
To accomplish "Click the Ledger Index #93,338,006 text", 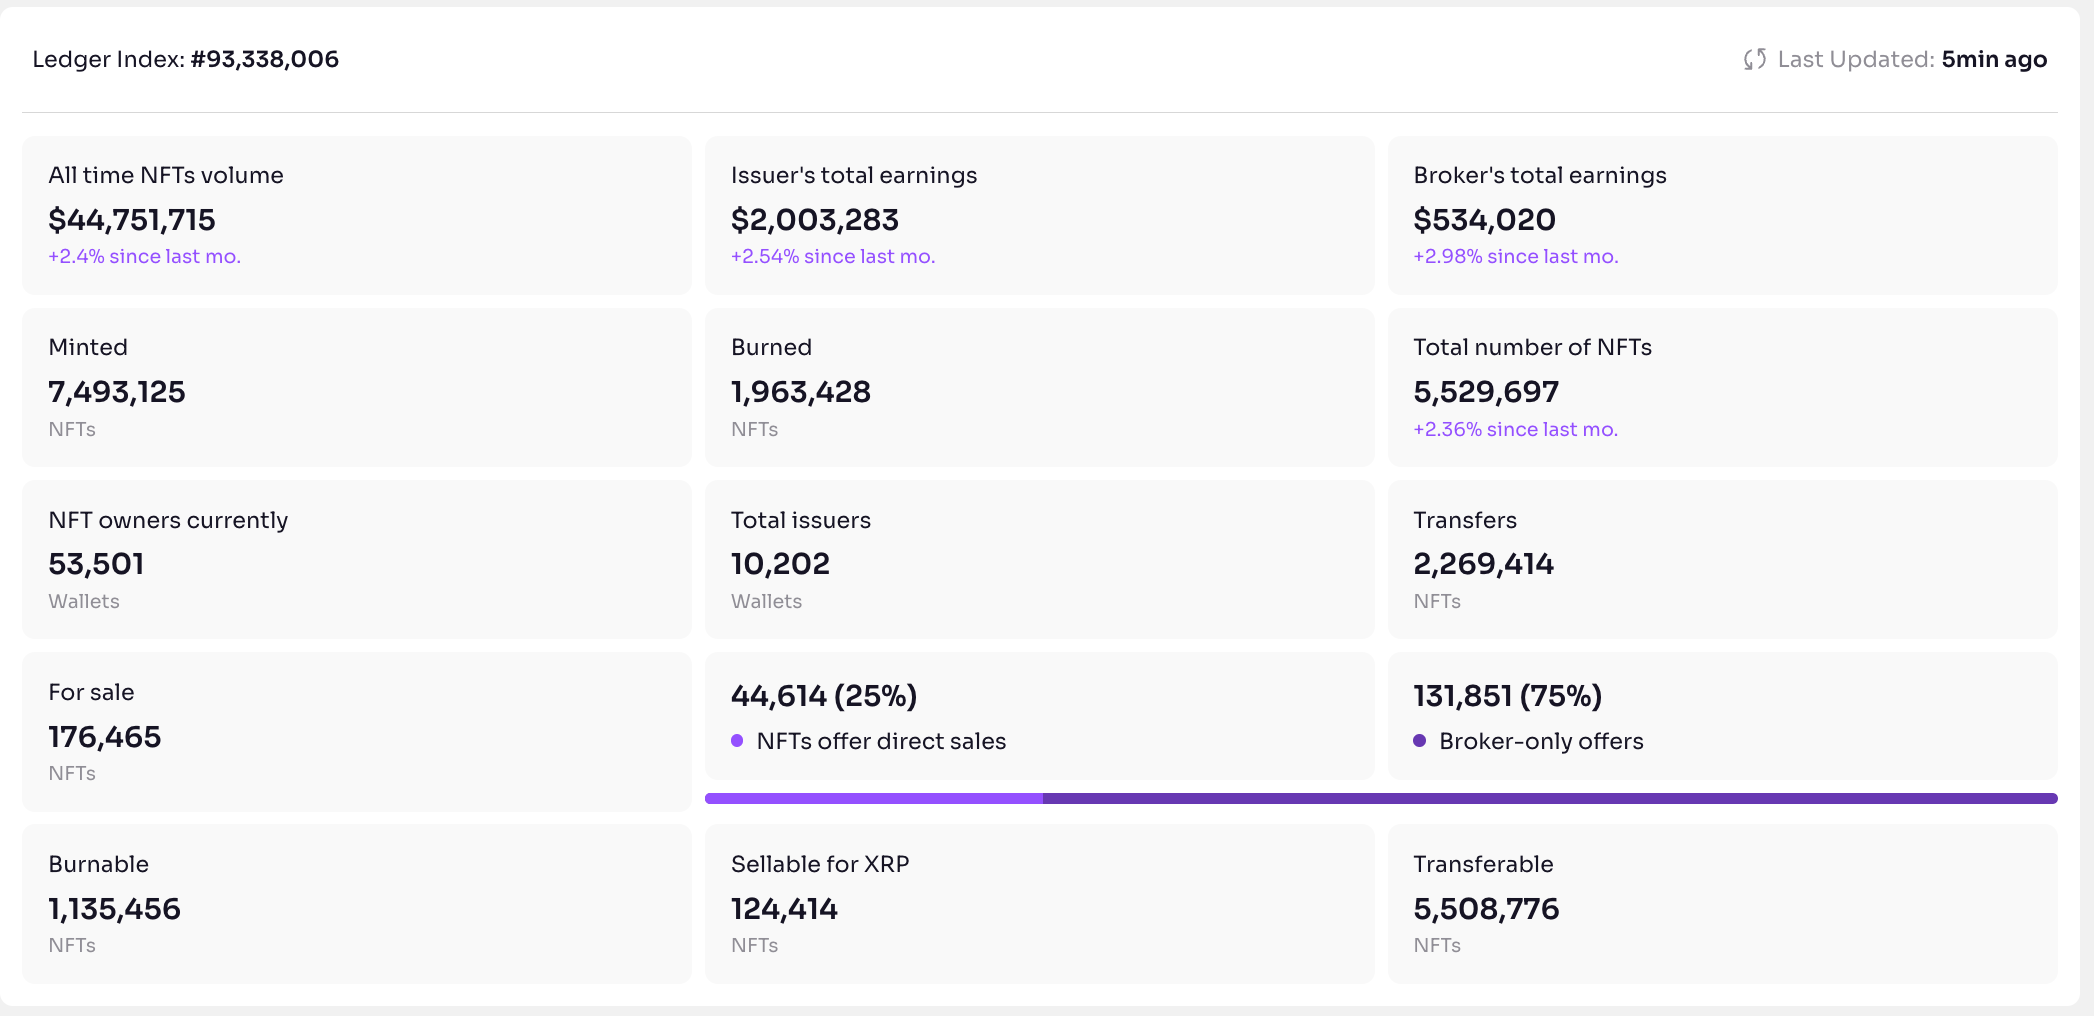I will [186, 59].
